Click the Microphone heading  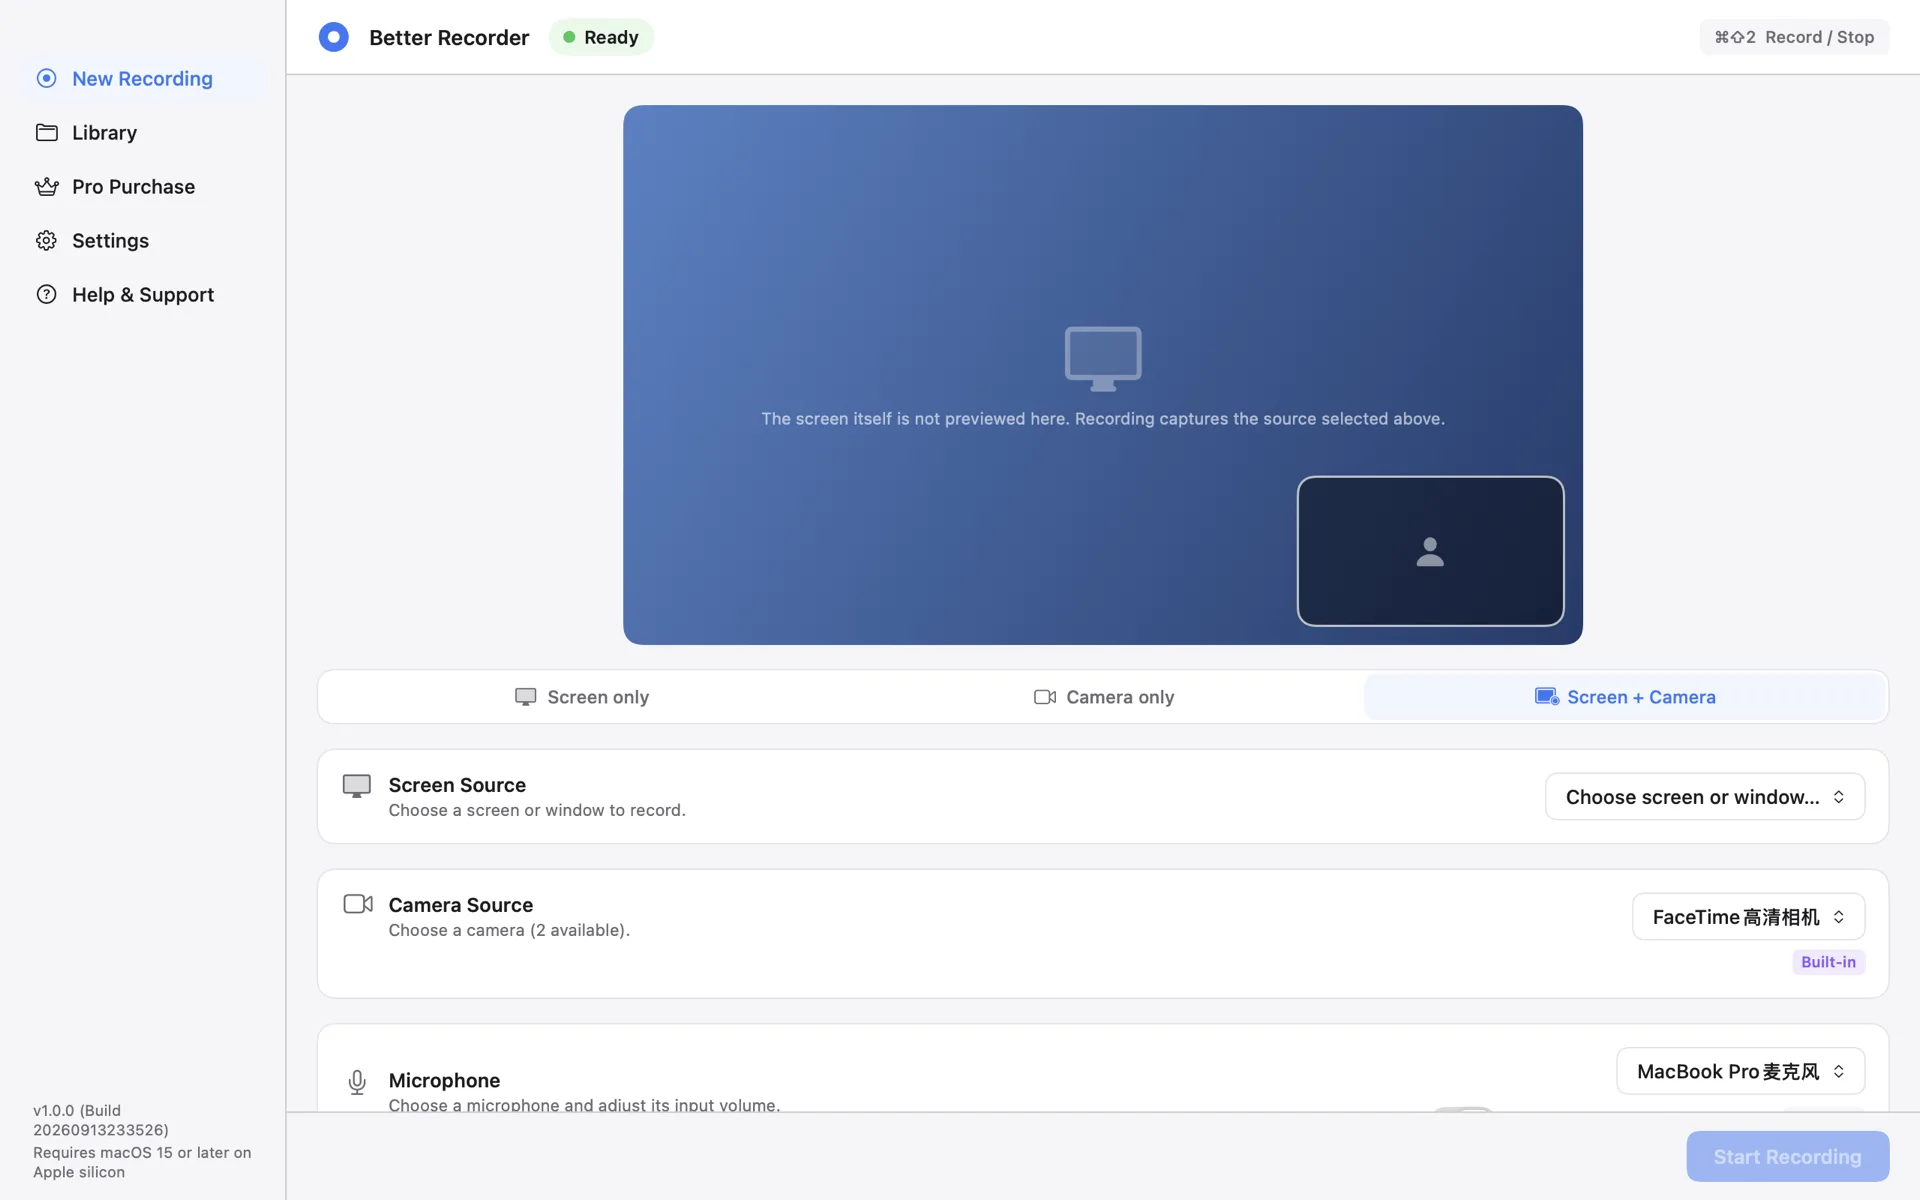coord(444,1080)
